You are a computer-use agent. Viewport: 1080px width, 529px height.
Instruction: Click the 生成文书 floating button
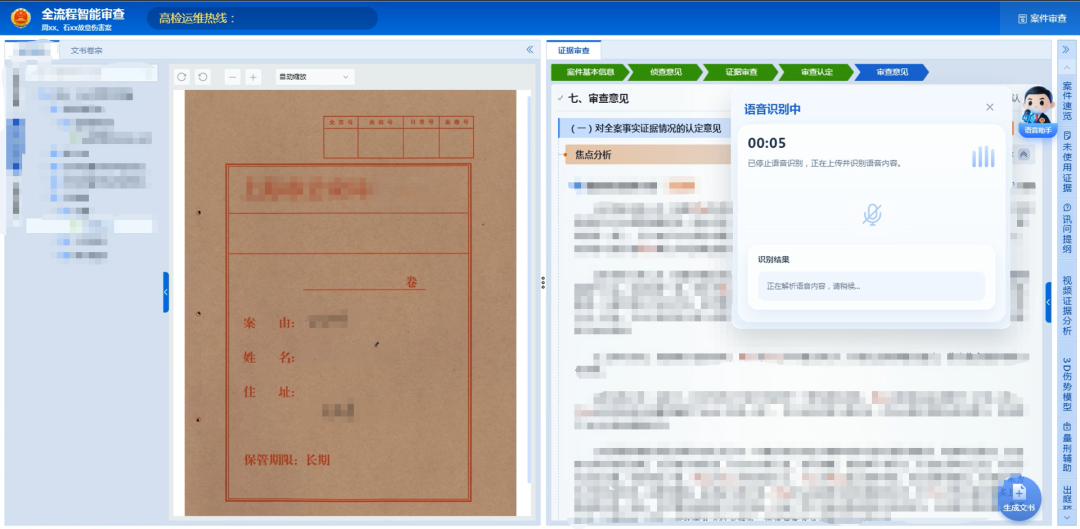pyautogui.click(x=1019, y=497)
